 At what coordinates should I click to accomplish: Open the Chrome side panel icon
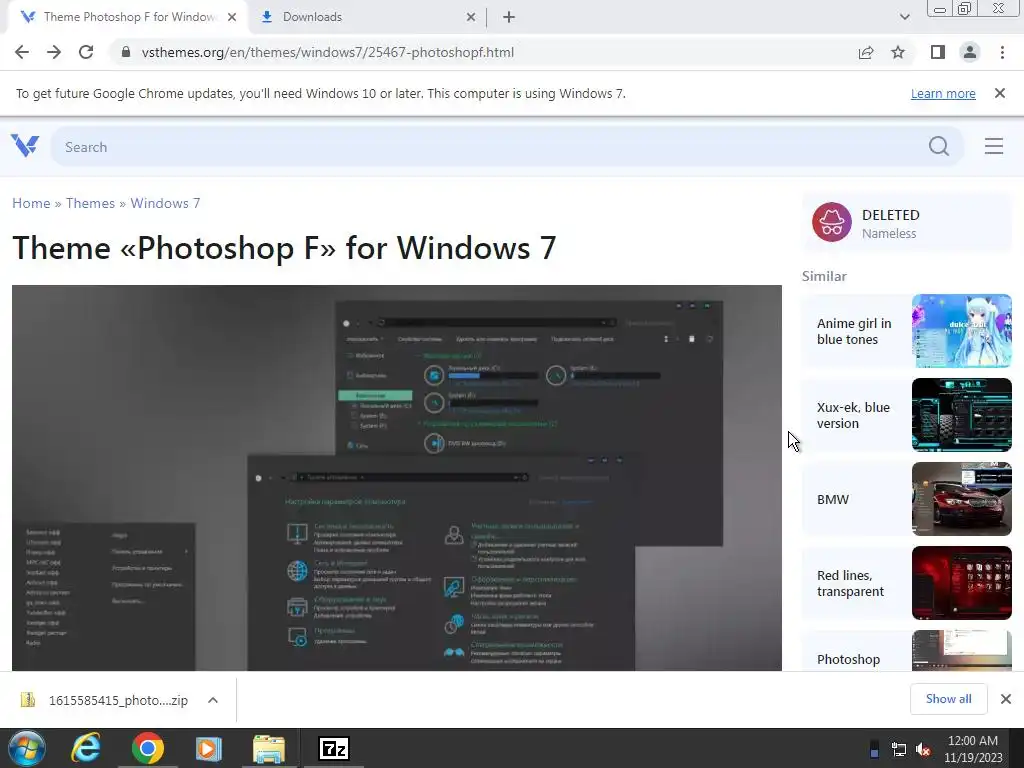(938, 52)
